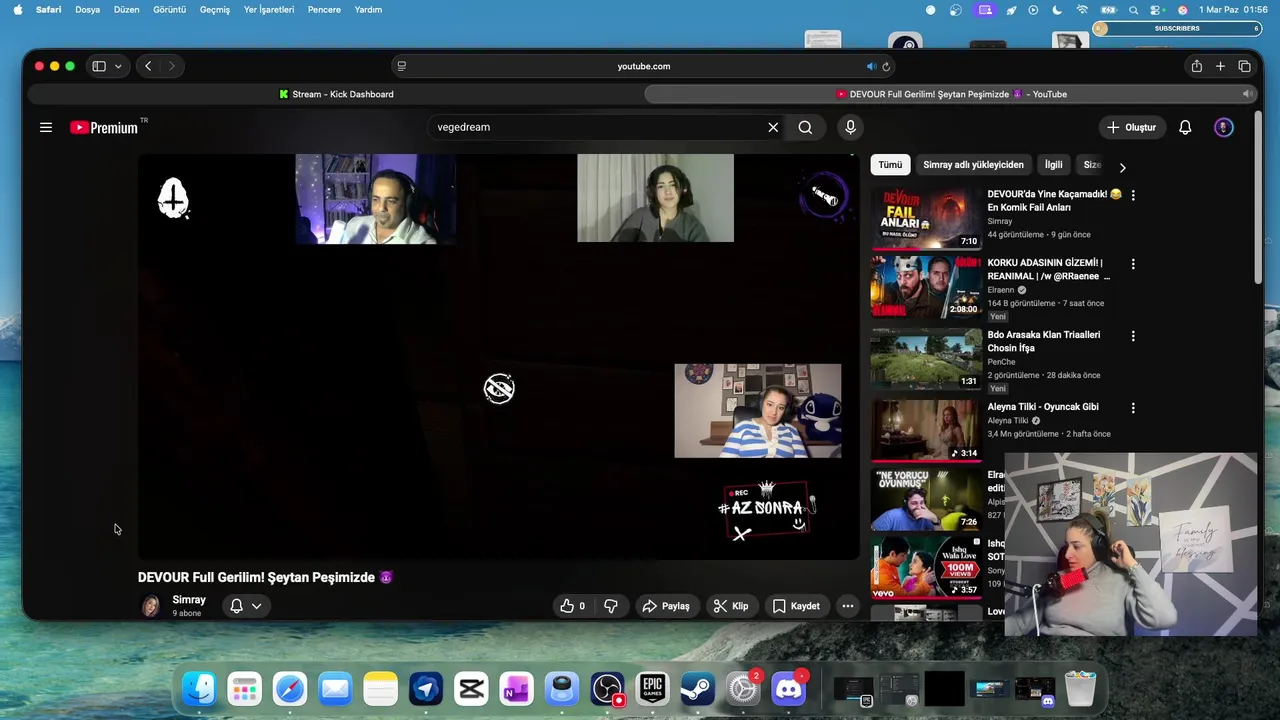The image size is (1280, 720).
Task: Open Wi-Fi status in menu bar
Action: tap(1082, 9)
